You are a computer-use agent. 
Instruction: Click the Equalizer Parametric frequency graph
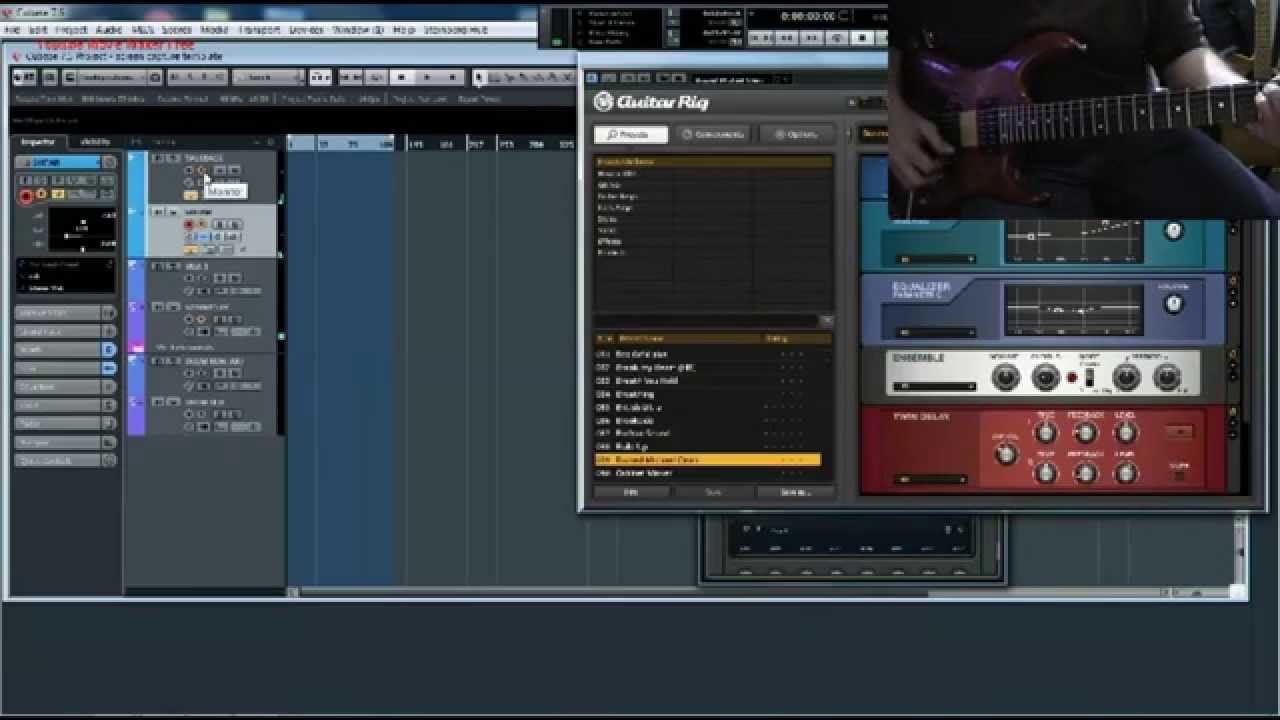[x=1073, y=311]
